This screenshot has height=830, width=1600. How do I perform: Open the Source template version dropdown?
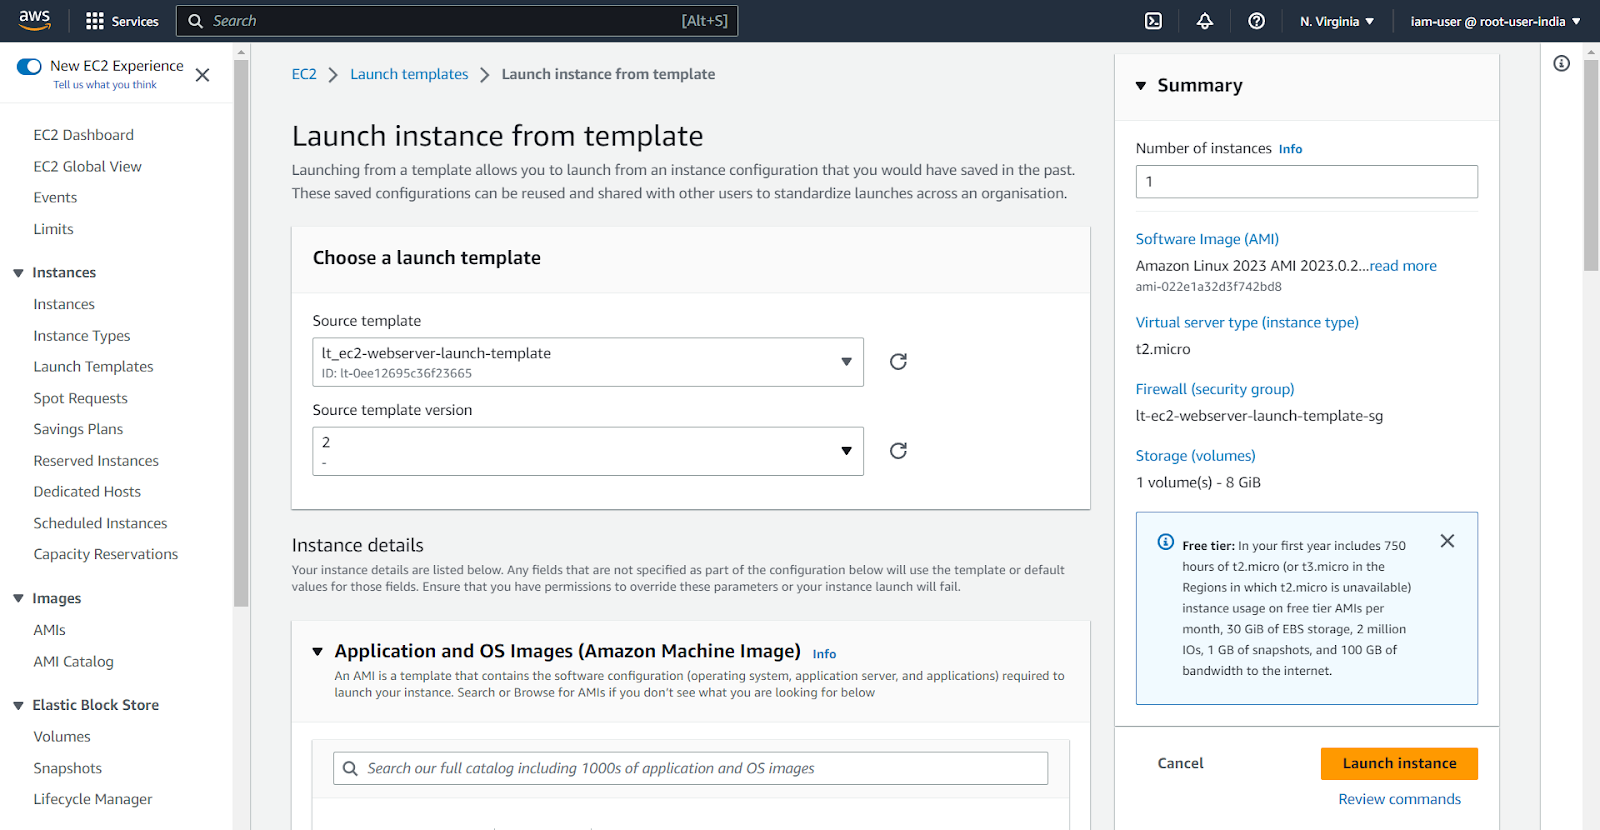point(588,451)
